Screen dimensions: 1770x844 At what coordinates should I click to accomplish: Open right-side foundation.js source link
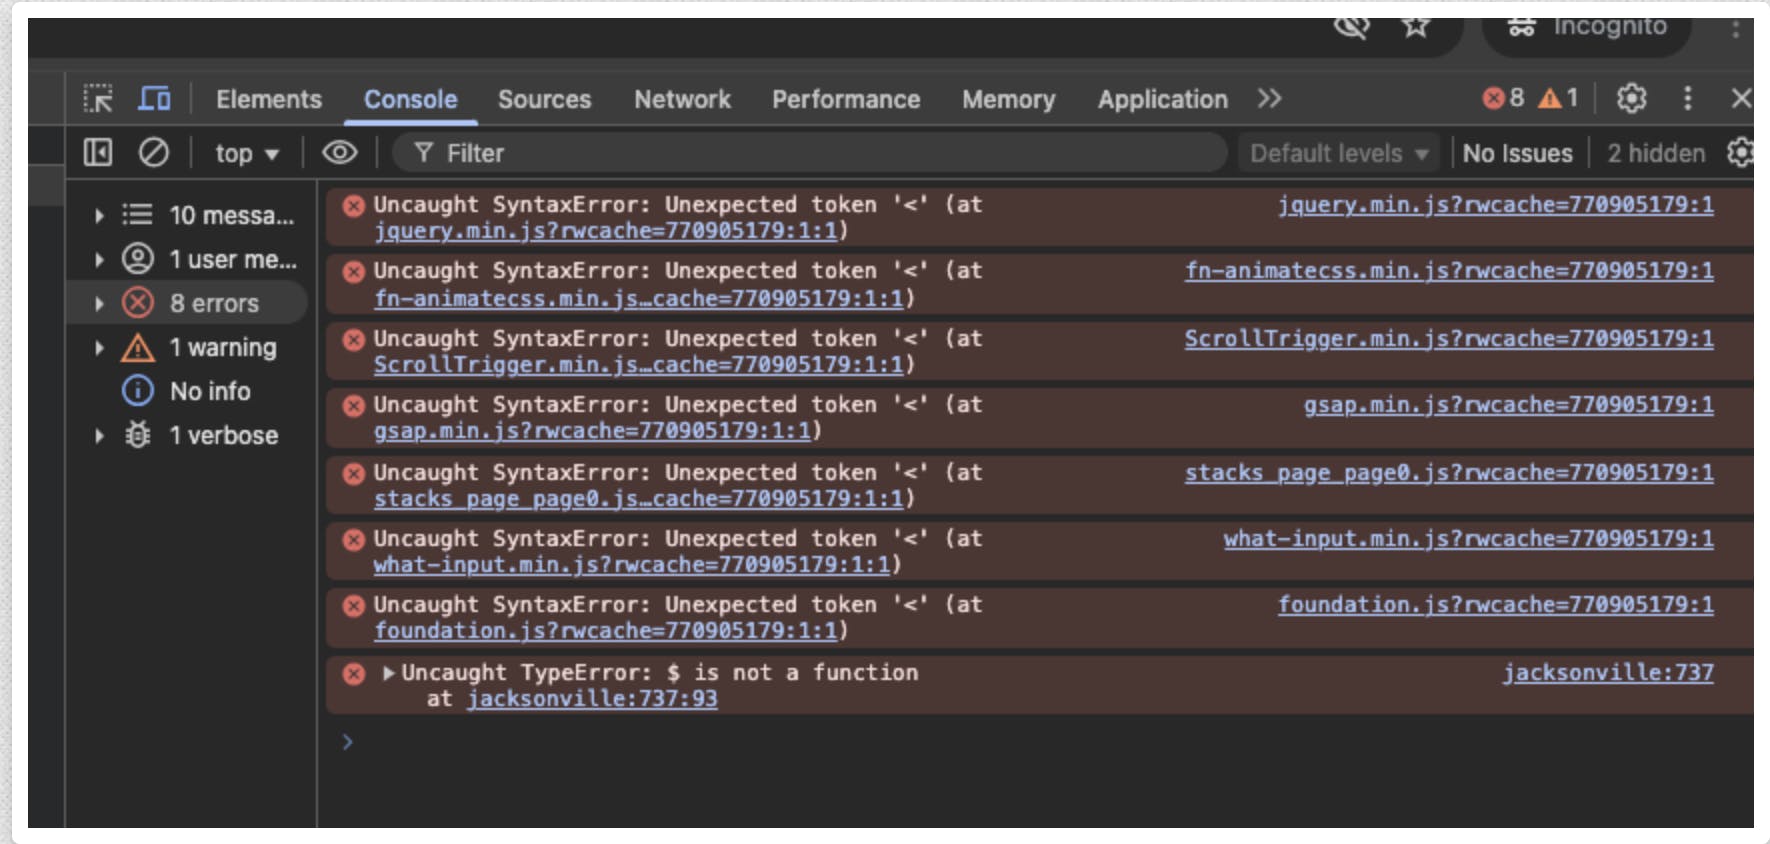click(x=1495, y=605)
